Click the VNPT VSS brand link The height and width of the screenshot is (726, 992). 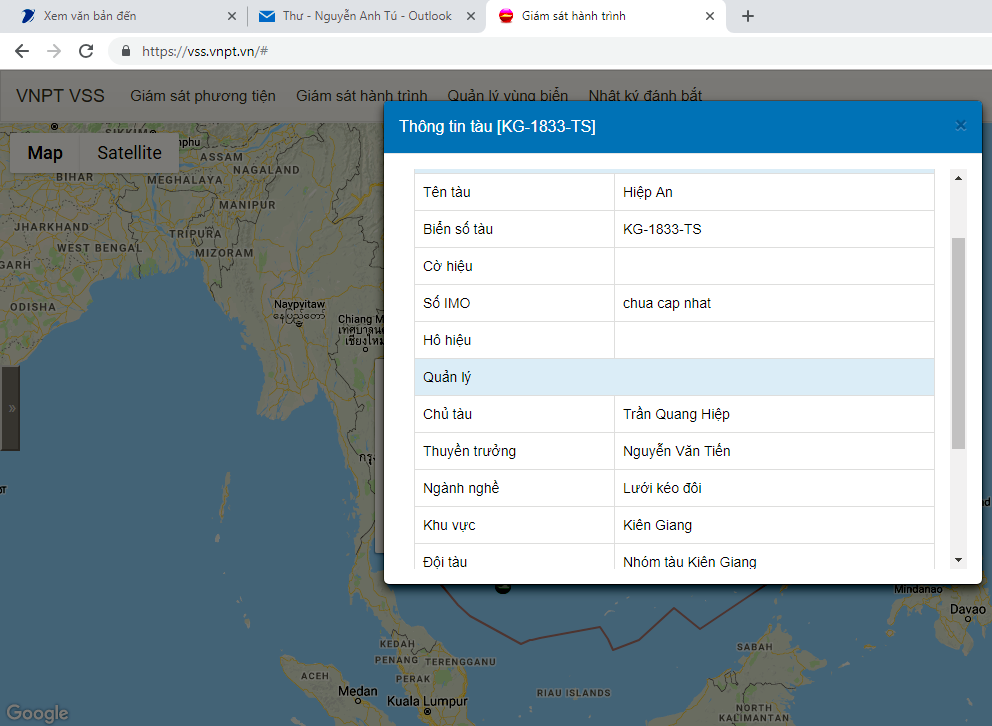tap(60, 96)
